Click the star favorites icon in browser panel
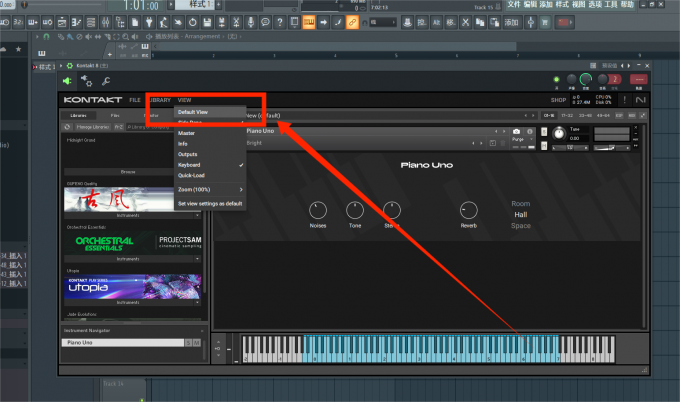680x402 pixels. (18, 49)
